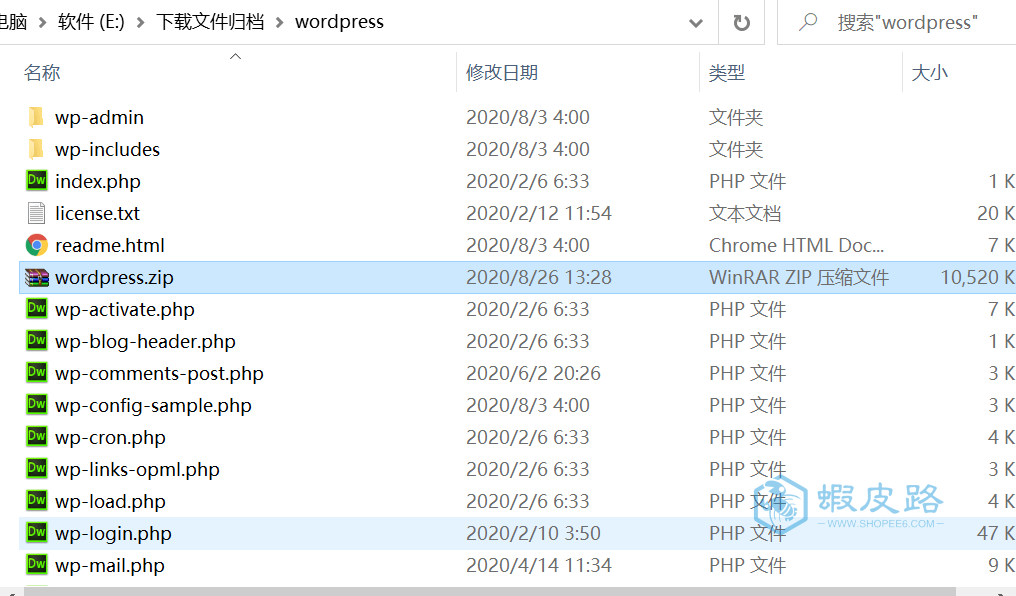The image size is (1016, 596).
Task: Click the date 2020/4/14 11:34
Action: [539, 565]
